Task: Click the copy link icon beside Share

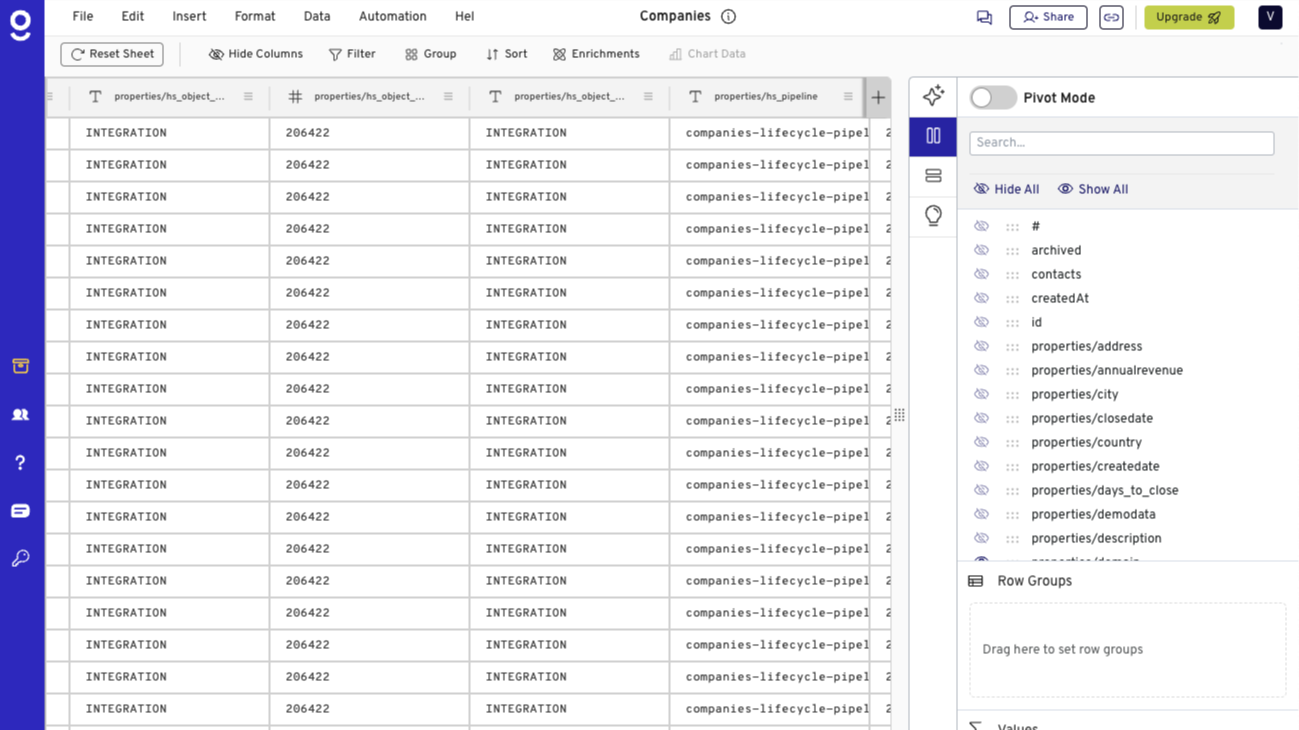Action: (1111, 17)
